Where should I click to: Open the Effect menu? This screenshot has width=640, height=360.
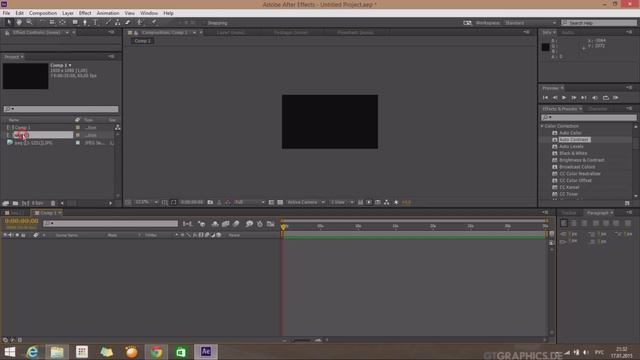point(85,13)
